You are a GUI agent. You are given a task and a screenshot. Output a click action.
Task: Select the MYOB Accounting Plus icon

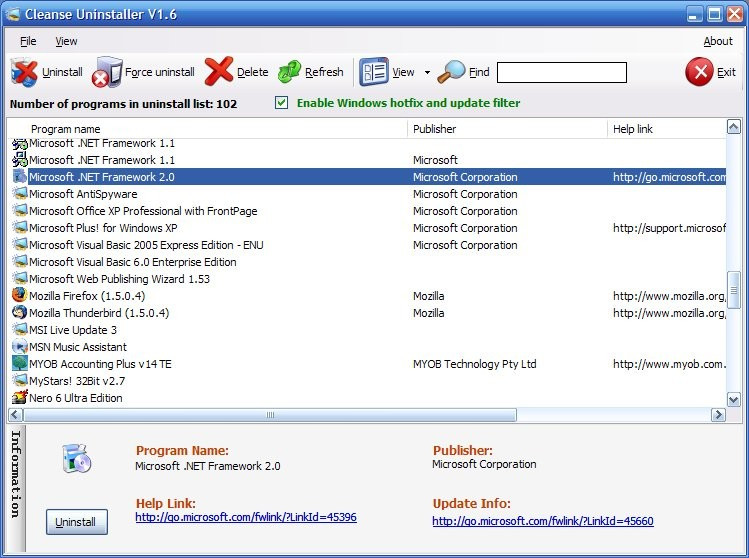coord(19,363)
